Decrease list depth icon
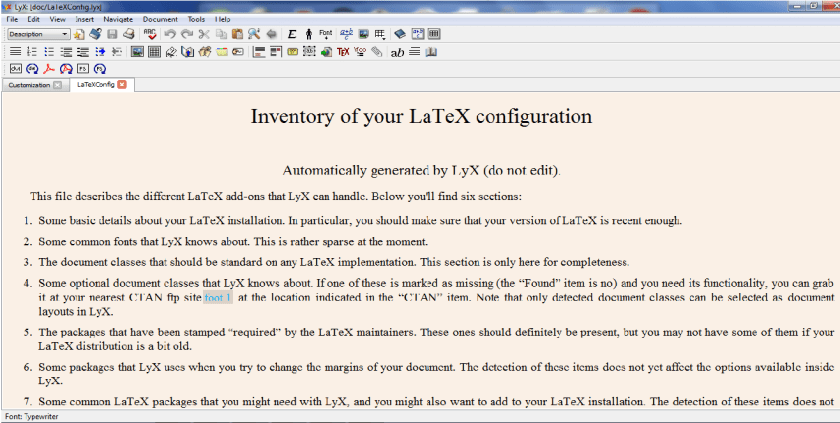Viewport: 840px width, 423px height. click(x=117, y=52)
